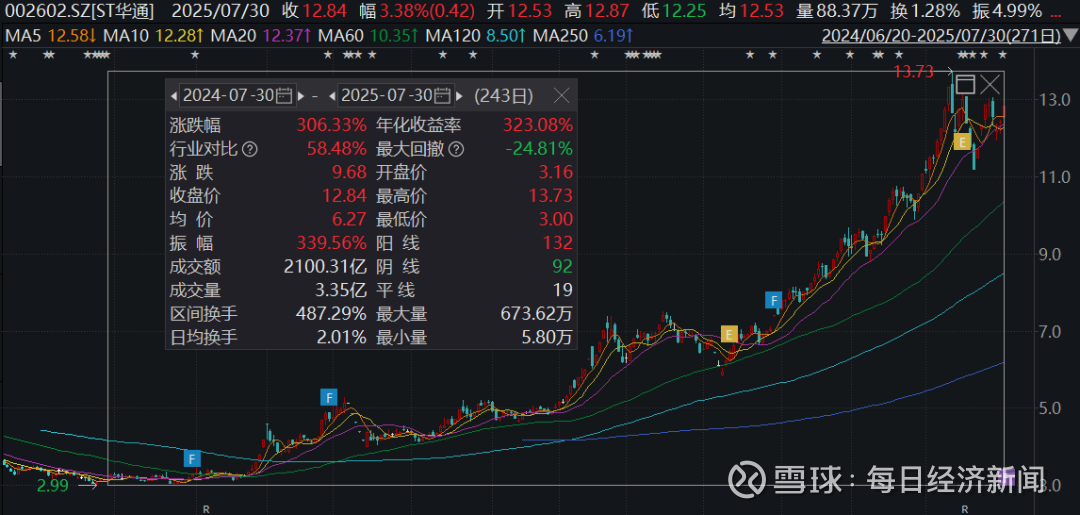This screenshot has height=515, width=1080.
Task: Click the 阳线 count 132
Action: [557, 243]
